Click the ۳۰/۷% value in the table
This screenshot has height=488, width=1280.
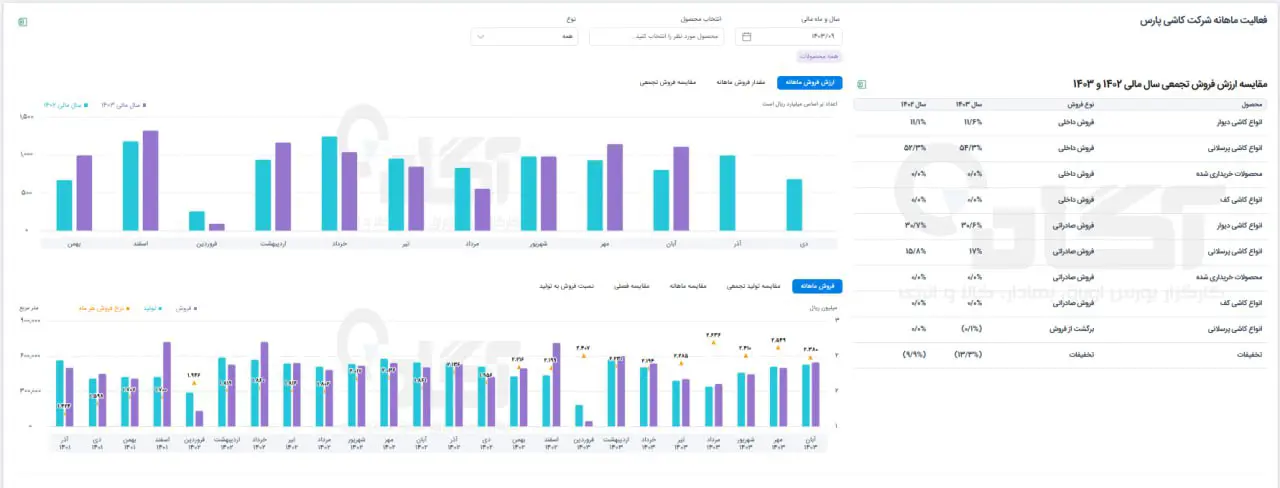[x=916, y=225]
